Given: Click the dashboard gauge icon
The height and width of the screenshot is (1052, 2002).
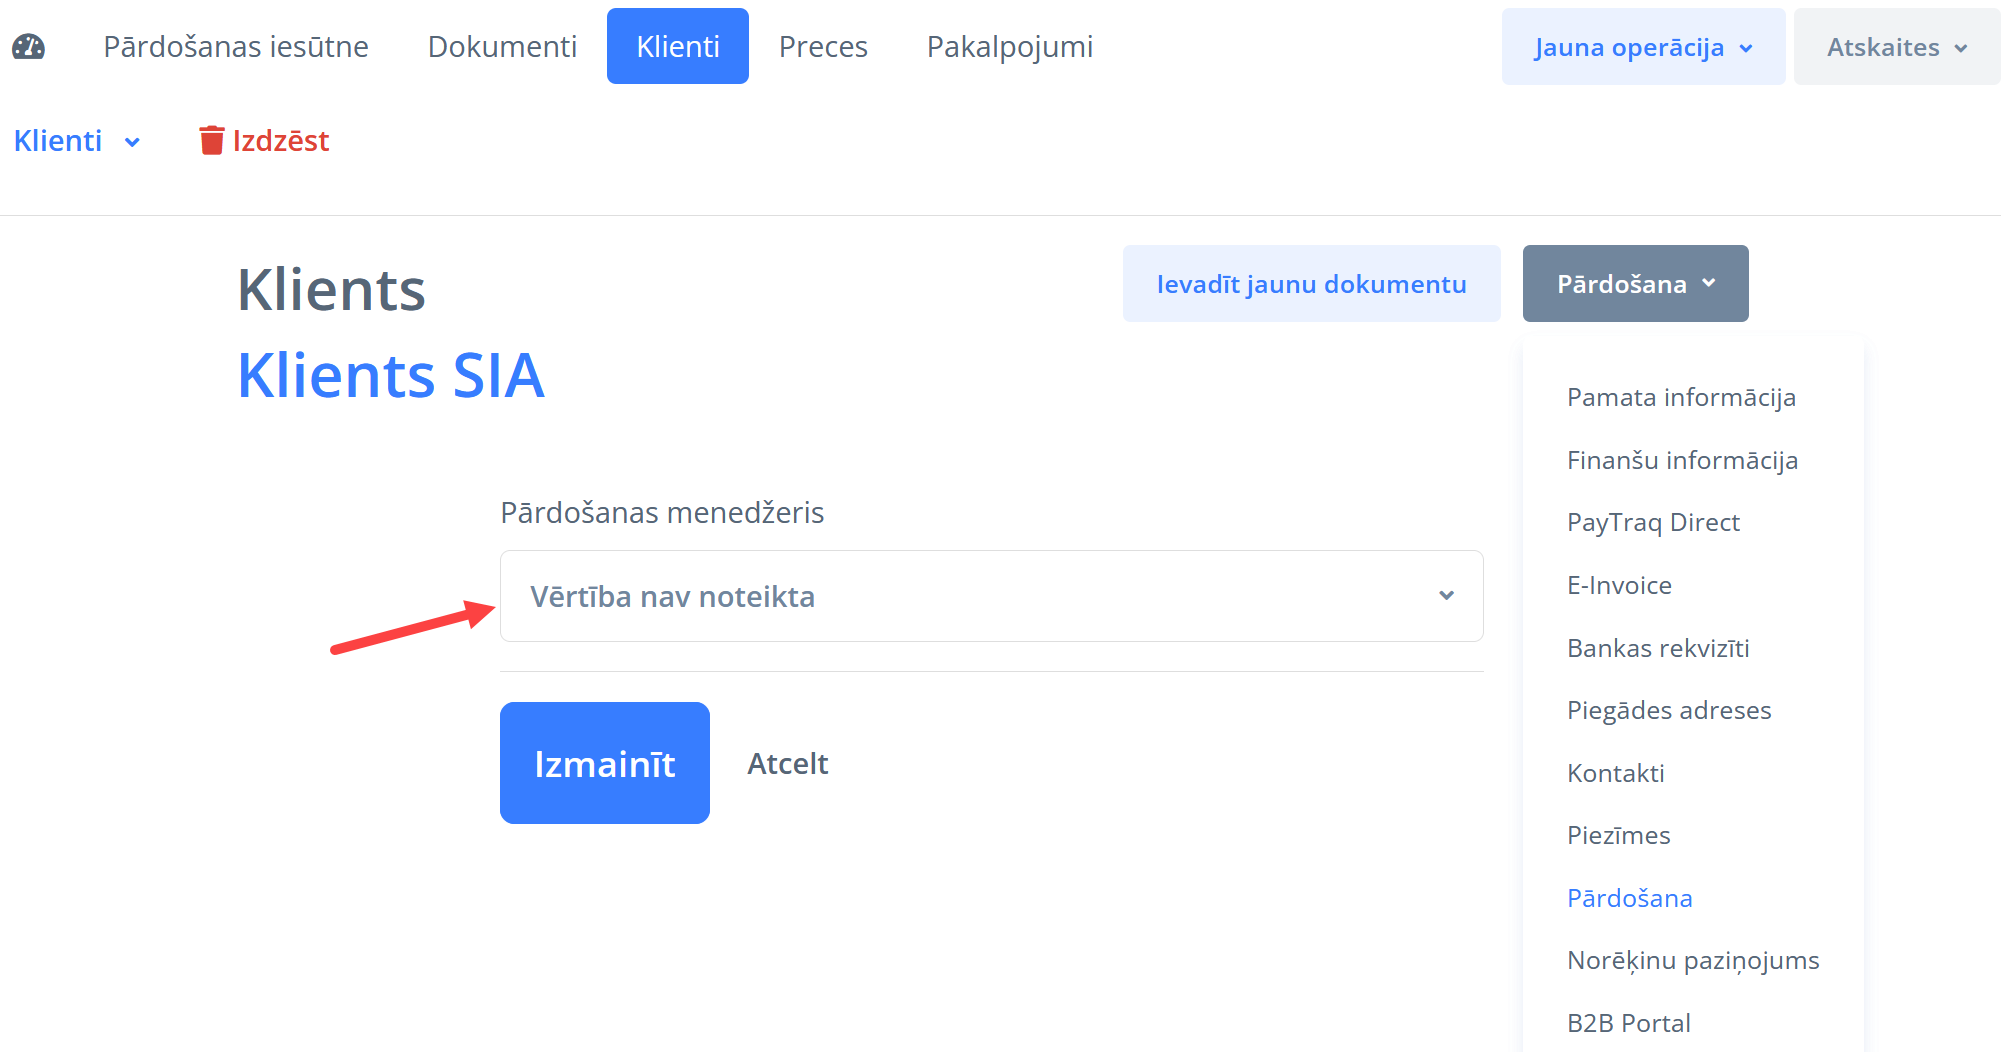Looking at the screenshot, I should pos(28,46).
